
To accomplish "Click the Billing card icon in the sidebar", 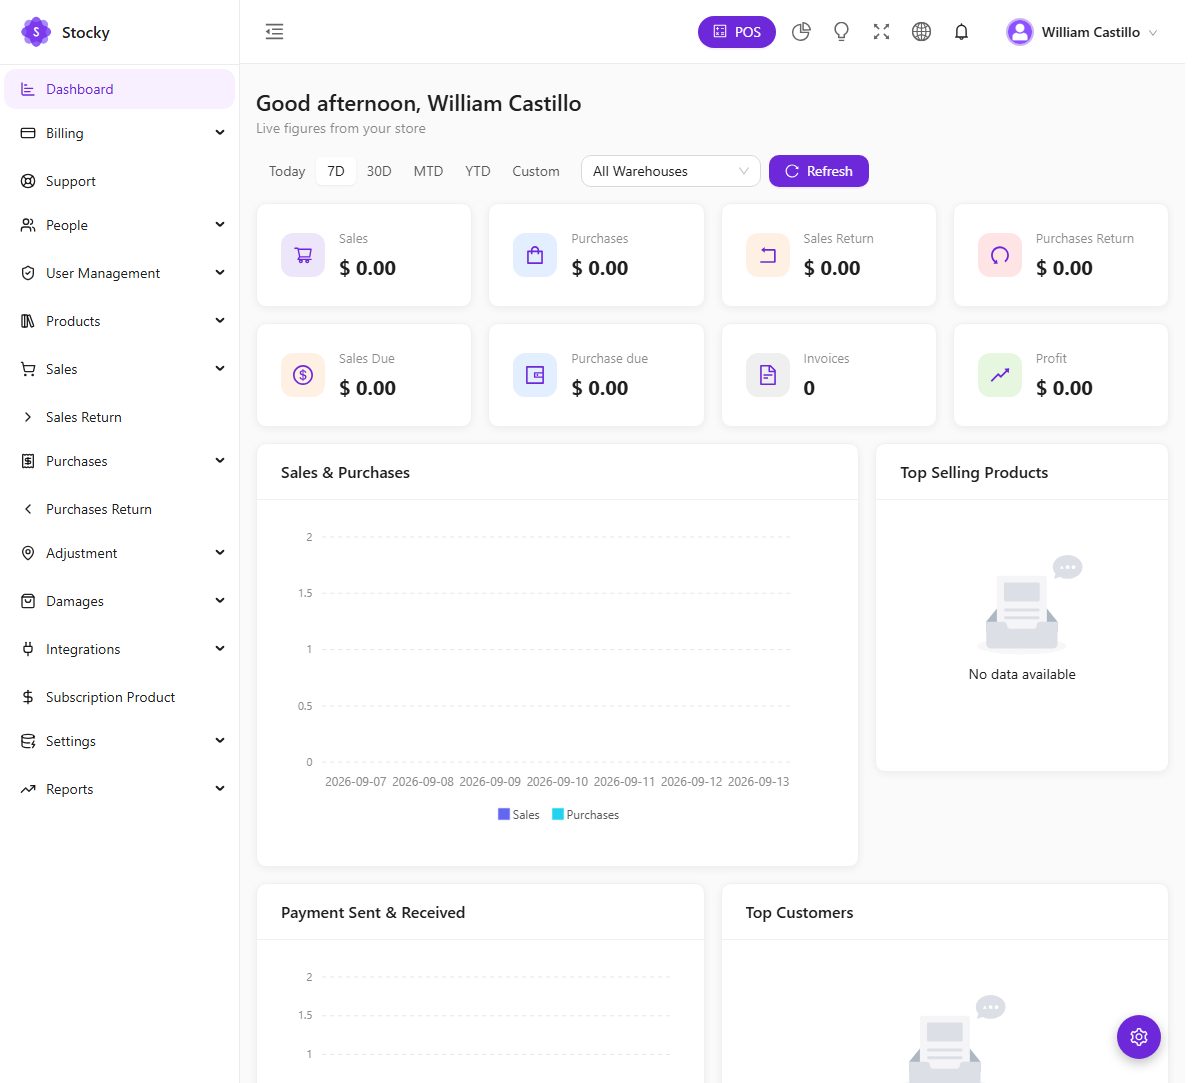I will (28, 133).
